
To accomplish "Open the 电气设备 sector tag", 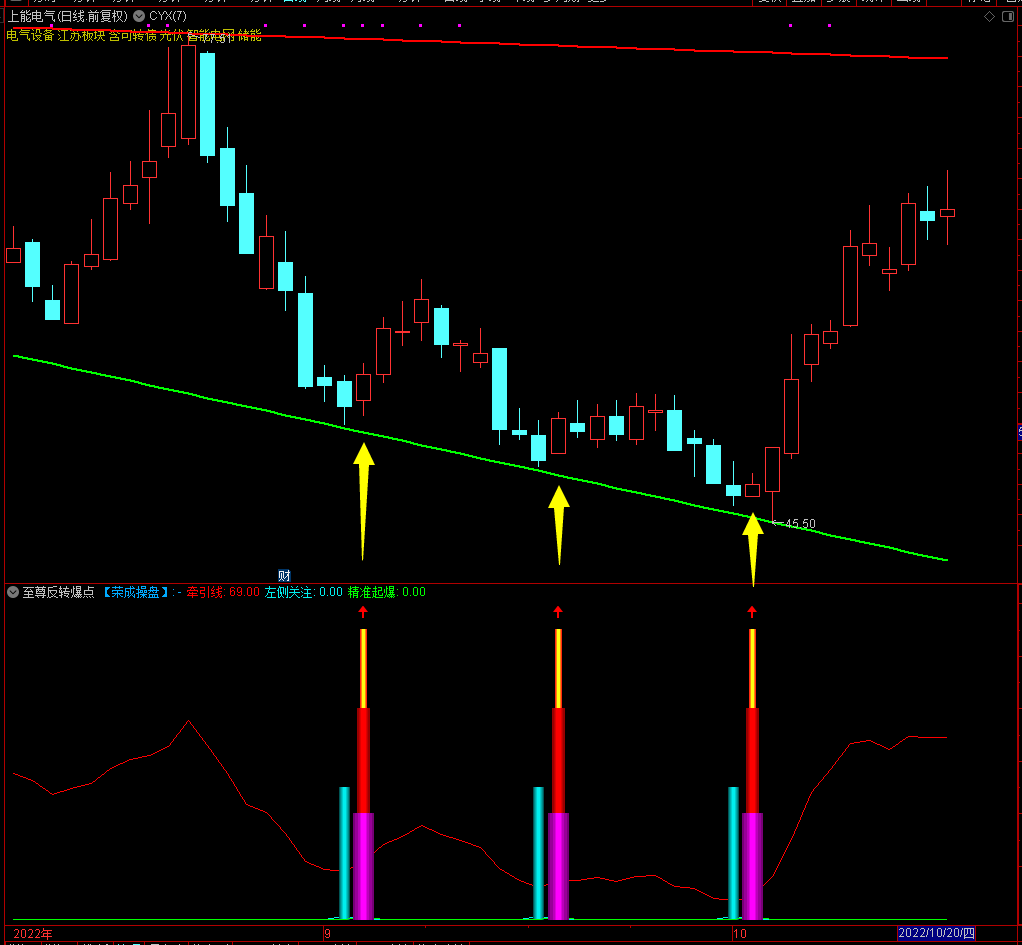I will (30, 35).
